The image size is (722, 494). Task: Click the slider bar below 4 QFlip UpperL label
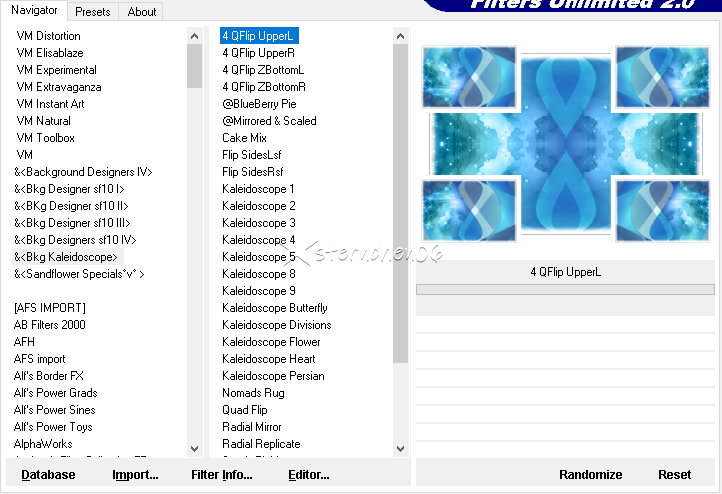(x=566, y=290)
